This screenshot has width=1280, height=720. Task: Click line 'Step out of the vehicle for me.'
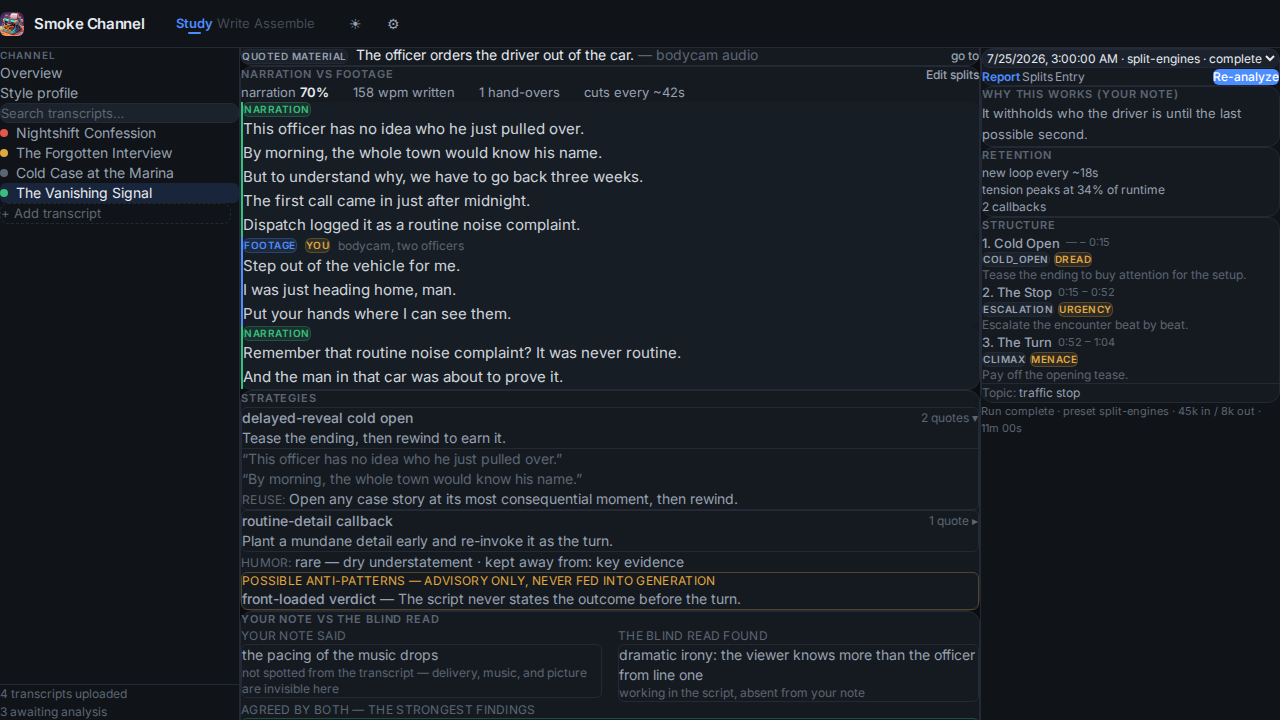click(x=351, y=266)
